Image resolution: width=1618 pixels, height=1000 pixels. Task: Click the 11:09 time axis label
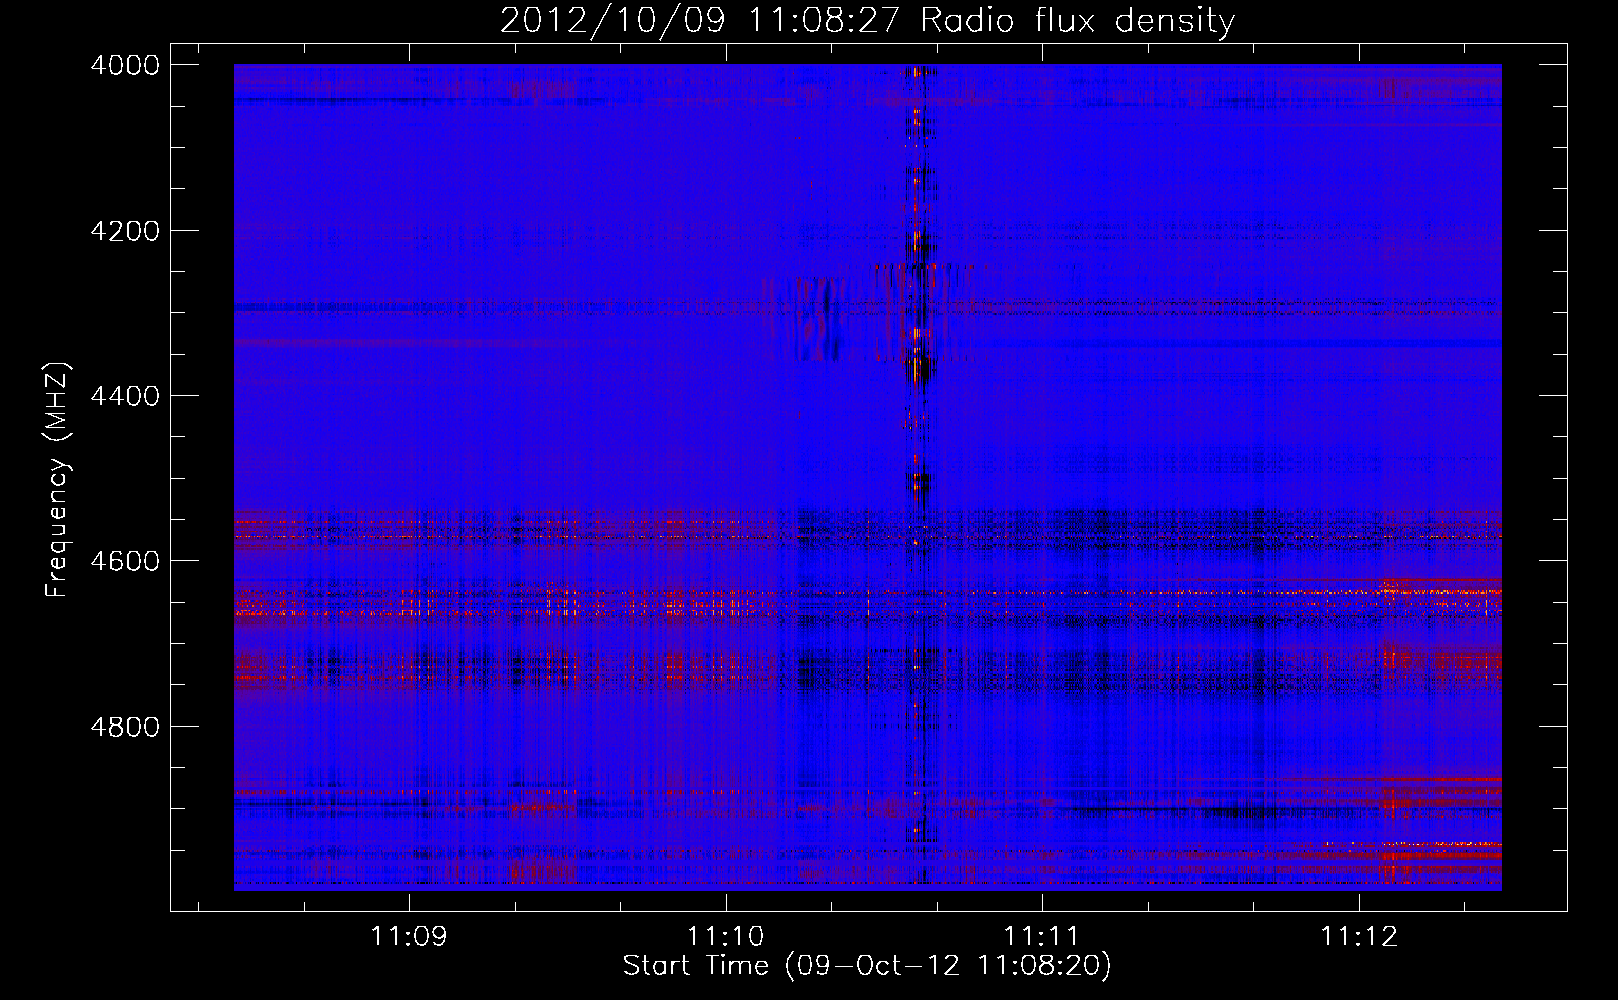click(408, 937)
